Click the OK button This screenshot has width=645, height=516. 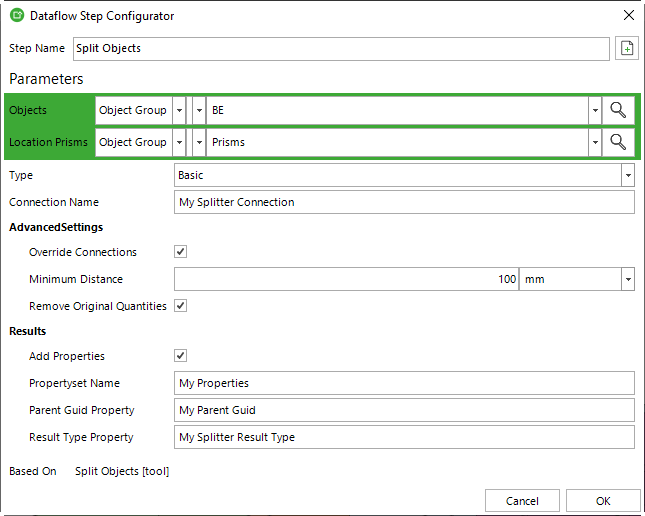[x=603, y=501]
